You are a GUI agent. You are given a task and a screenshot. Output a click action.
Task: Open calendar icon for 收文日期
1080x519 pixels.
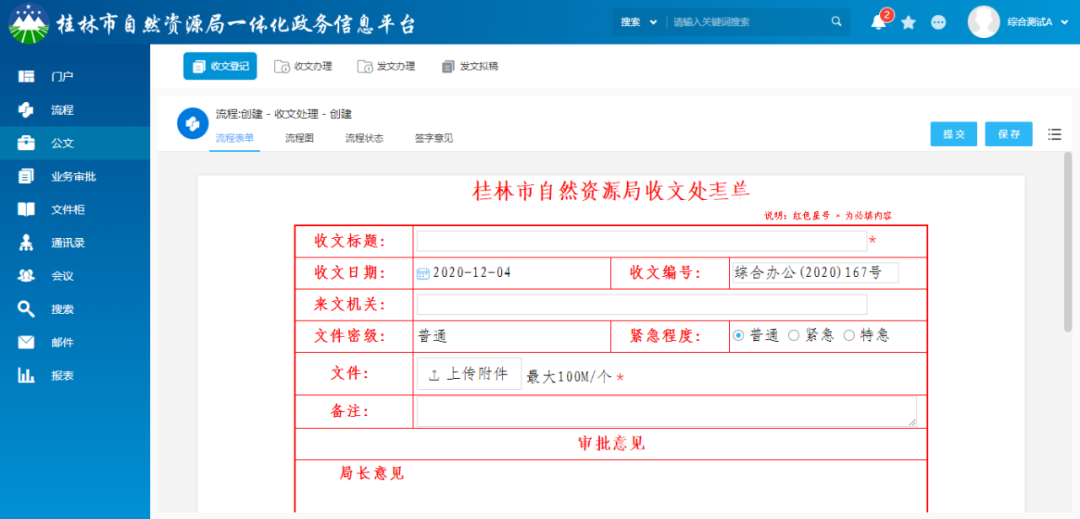point(423,273)
